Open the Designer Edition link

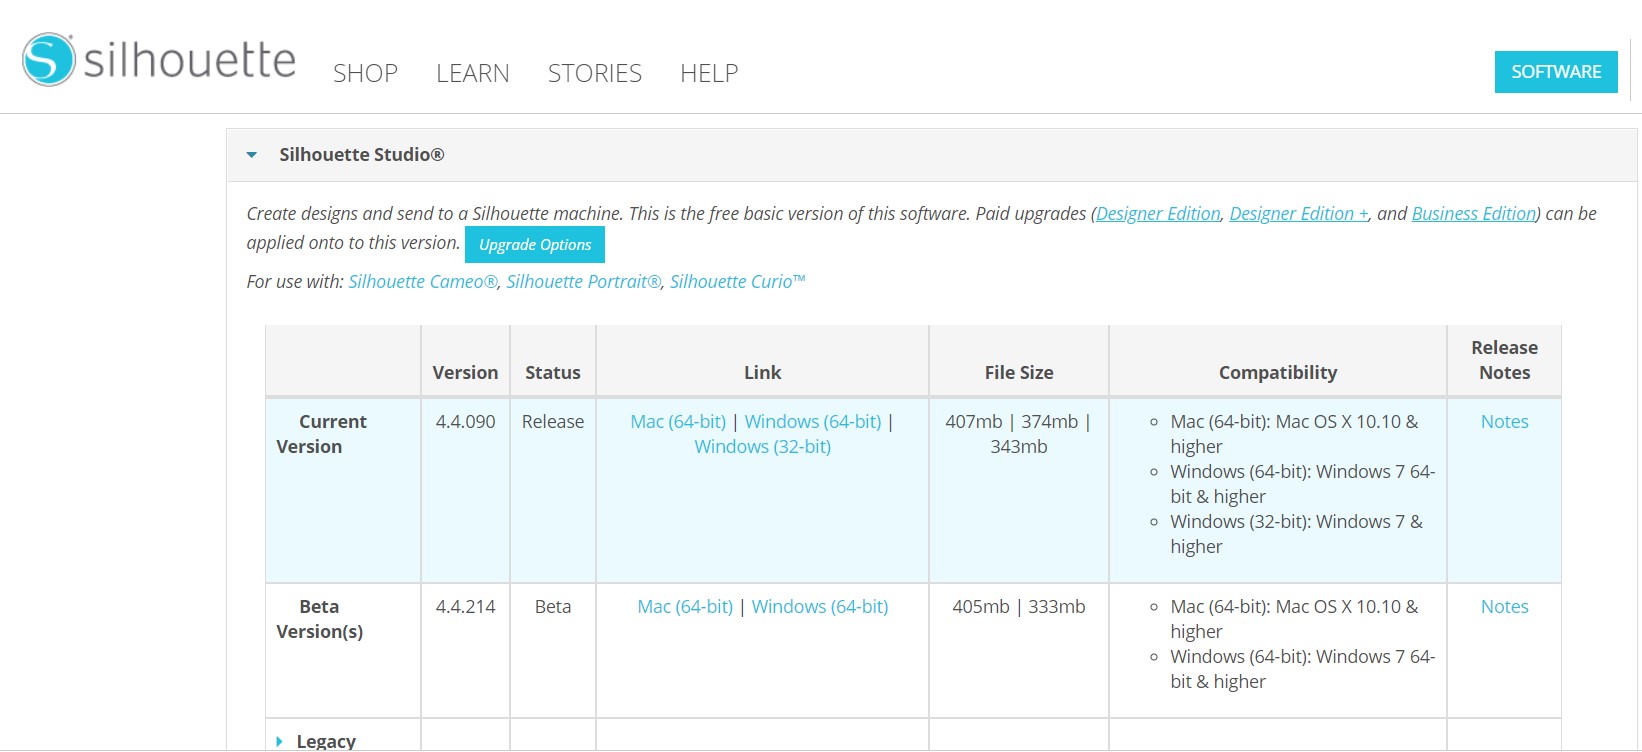click(1158, 214)
